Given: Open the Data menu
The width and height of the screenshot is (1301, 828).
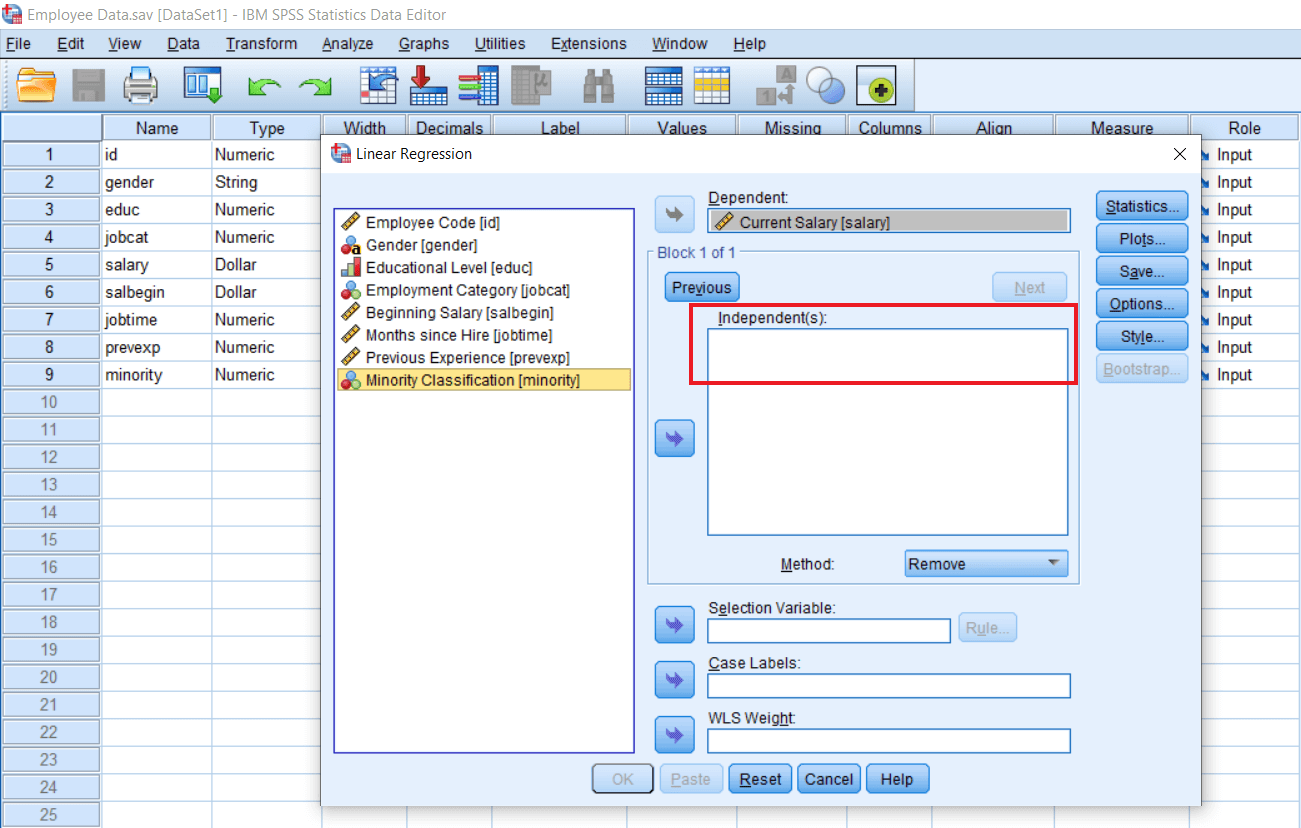Looking at the screenshot, I should [x=183, y=44].
